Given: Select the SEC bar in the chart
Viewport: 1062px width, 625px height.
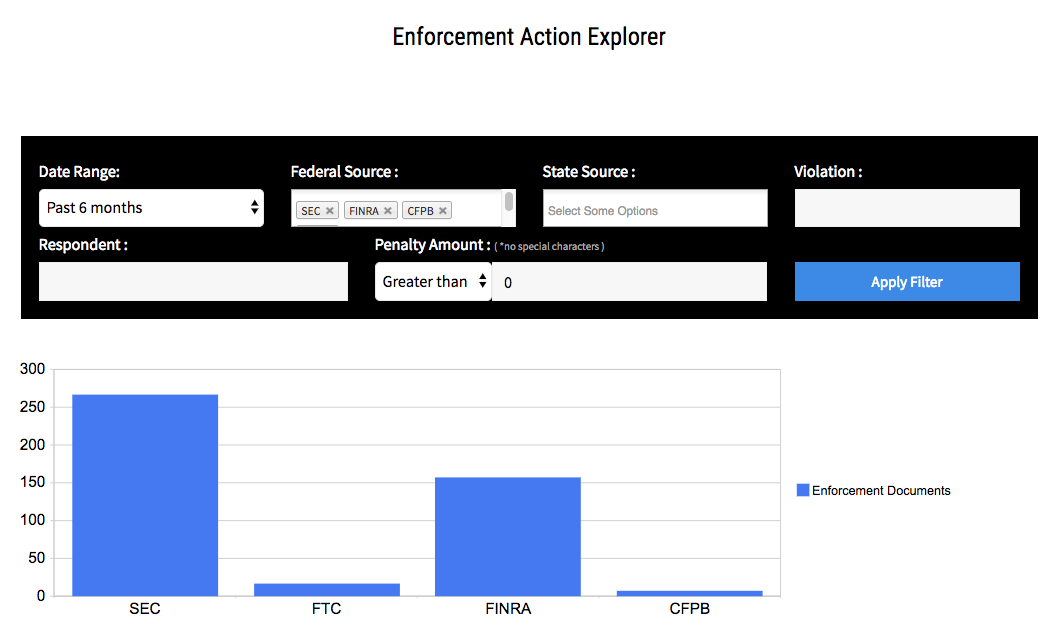Looking at the screenshot, I should click(145, 494).
